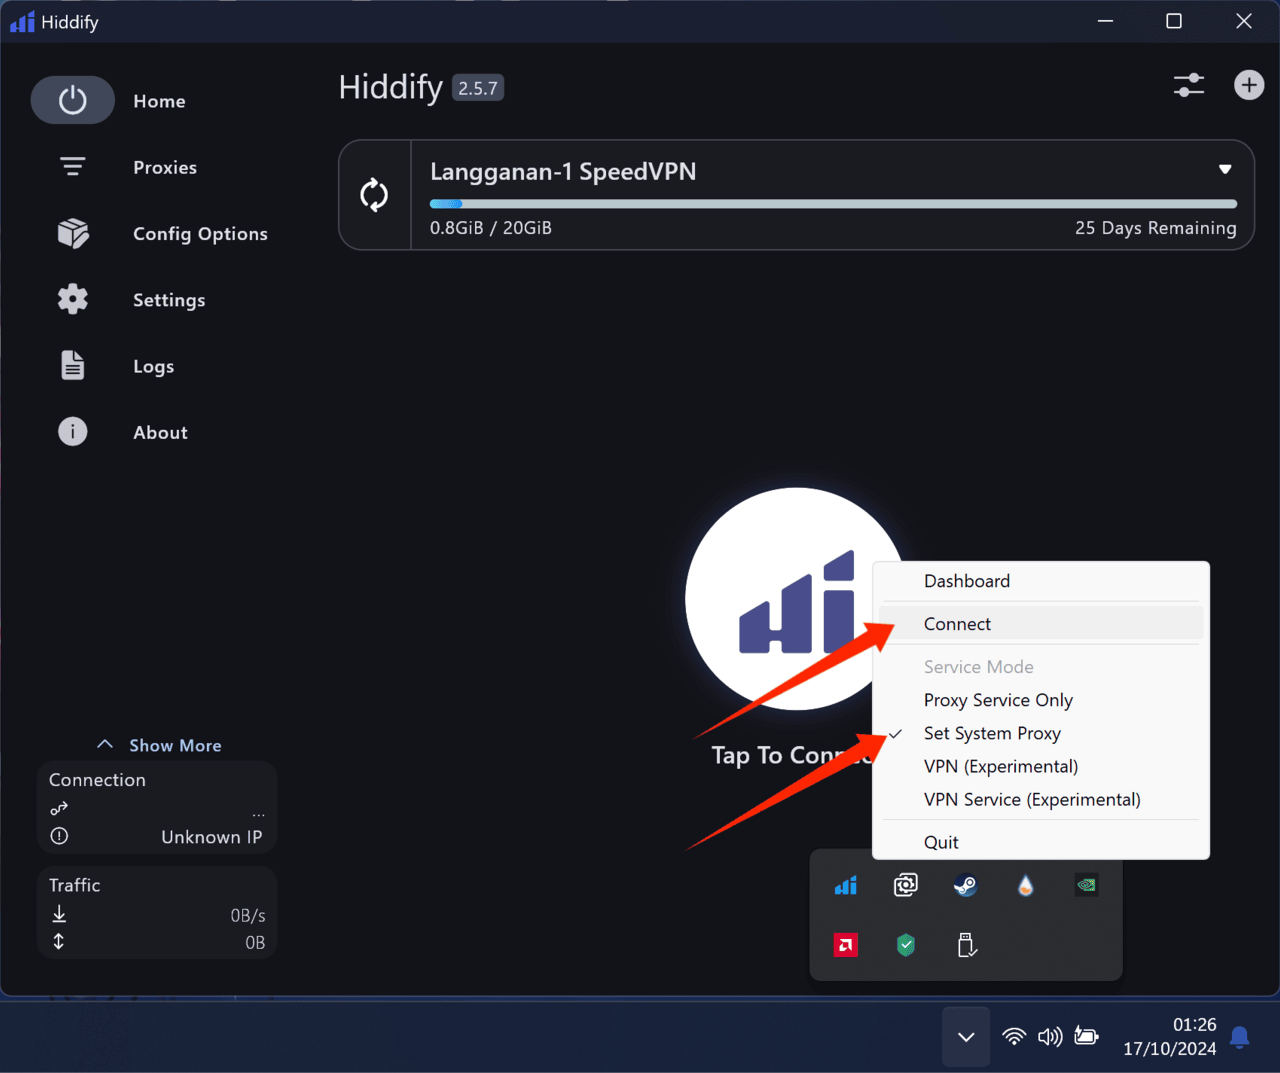Click the 25 Days Remaining text
Viewport: 1280px width, 1073px height.
[1156, 228]
